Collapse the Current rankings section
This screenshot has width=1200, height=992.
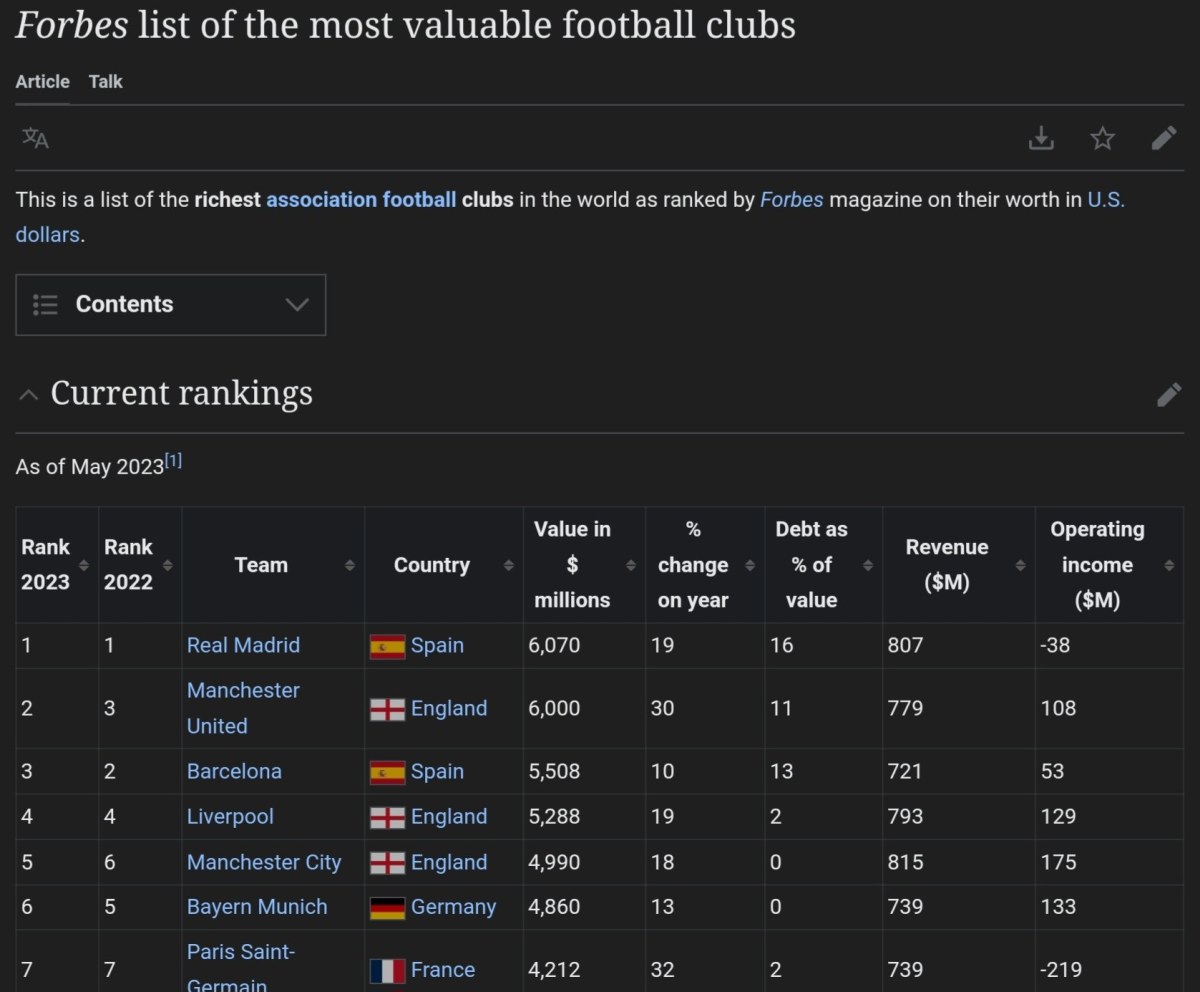point(29,395)
